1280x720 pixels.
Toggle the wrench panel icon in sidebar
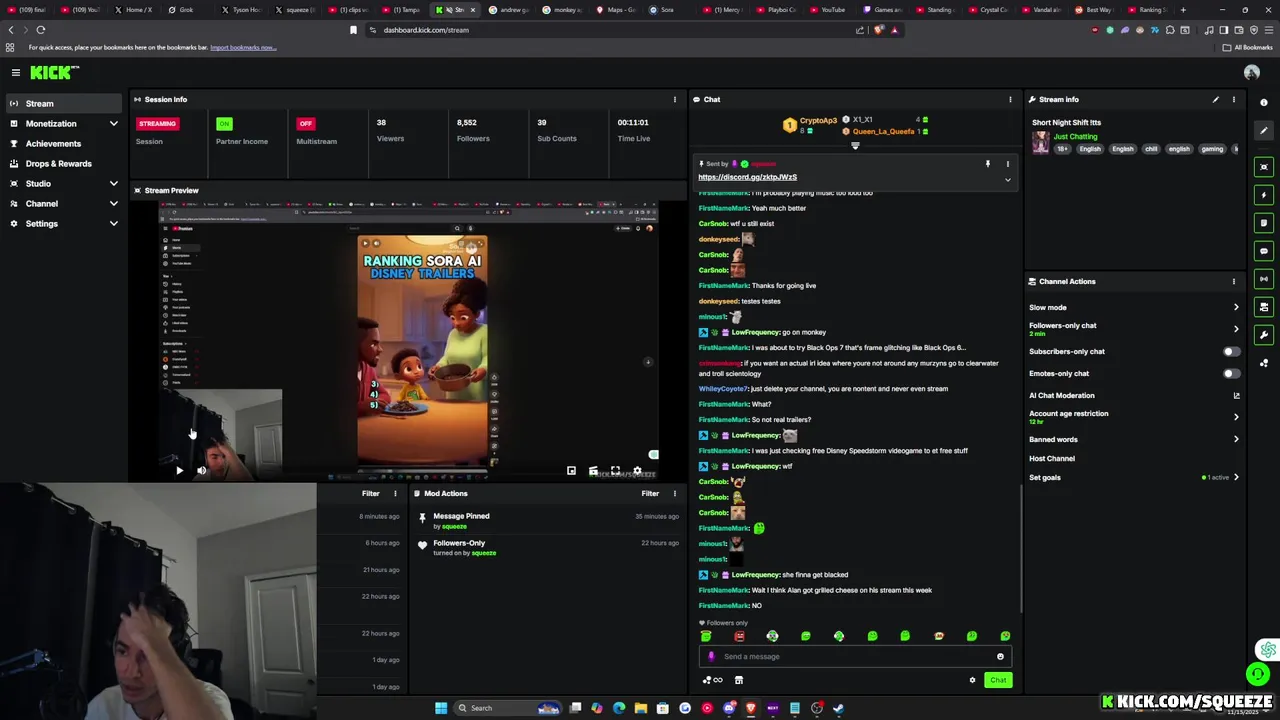[x=1264, y=335]
